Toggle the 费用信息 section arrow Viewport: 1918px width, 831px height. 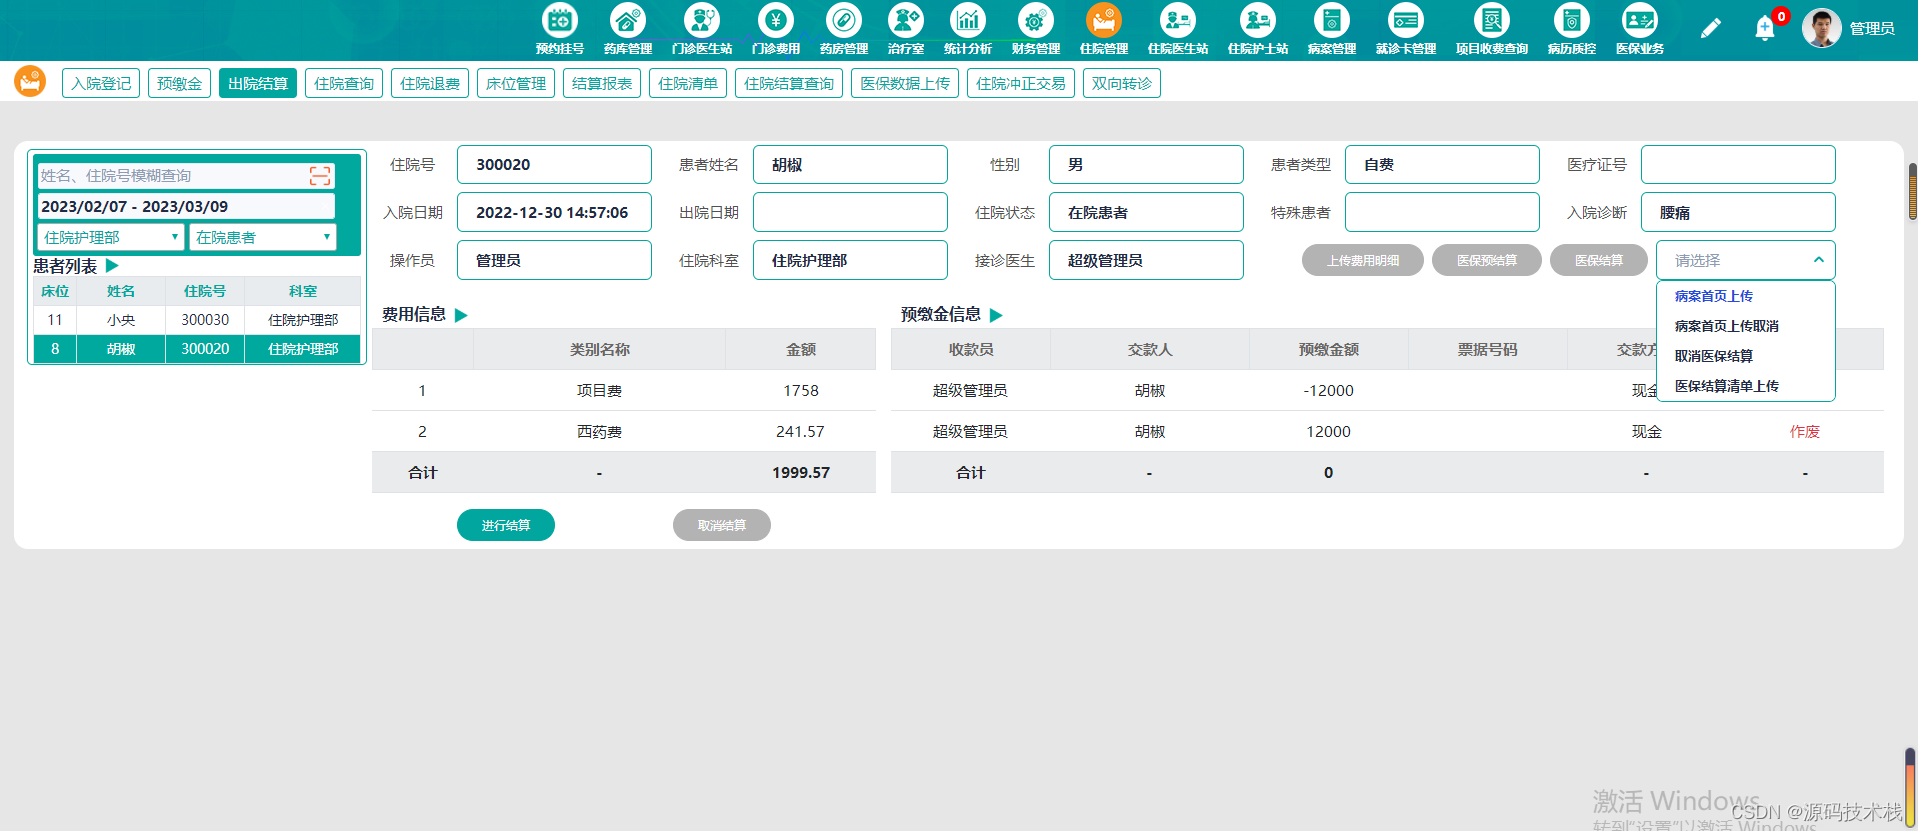(461, 315)
